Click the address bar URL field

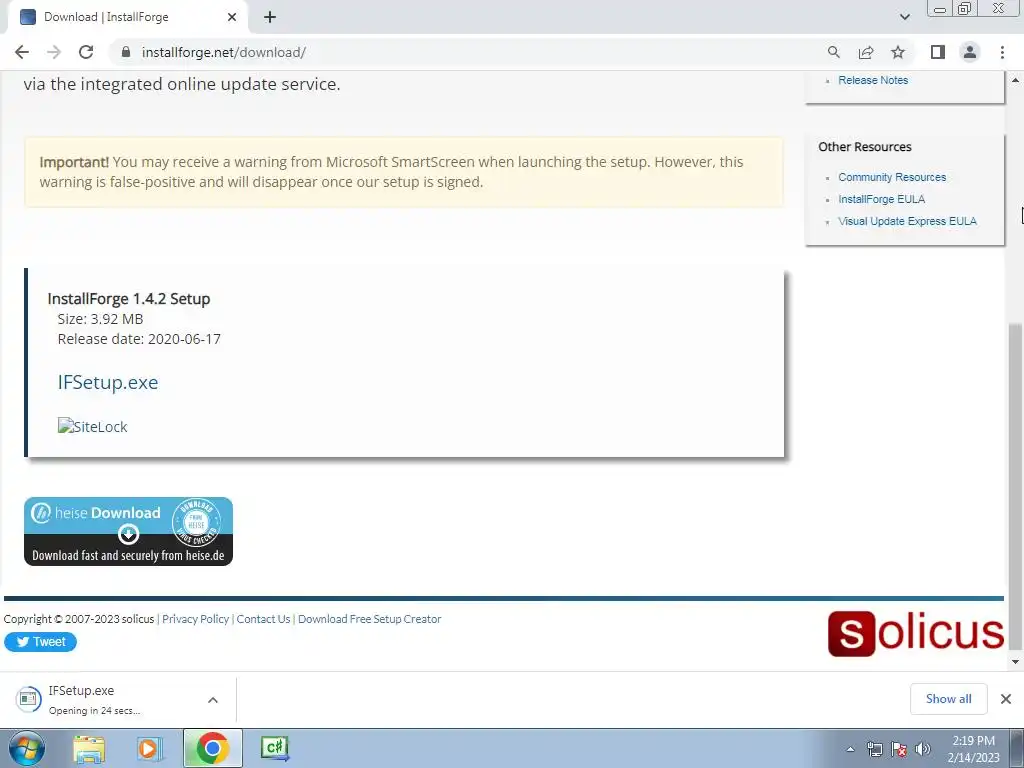pyautogui.click(x=470, y=52)
